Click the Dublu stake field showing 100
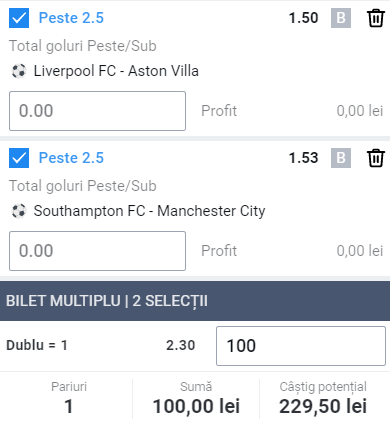The image size is (390, 424). [x=301, y=346]
